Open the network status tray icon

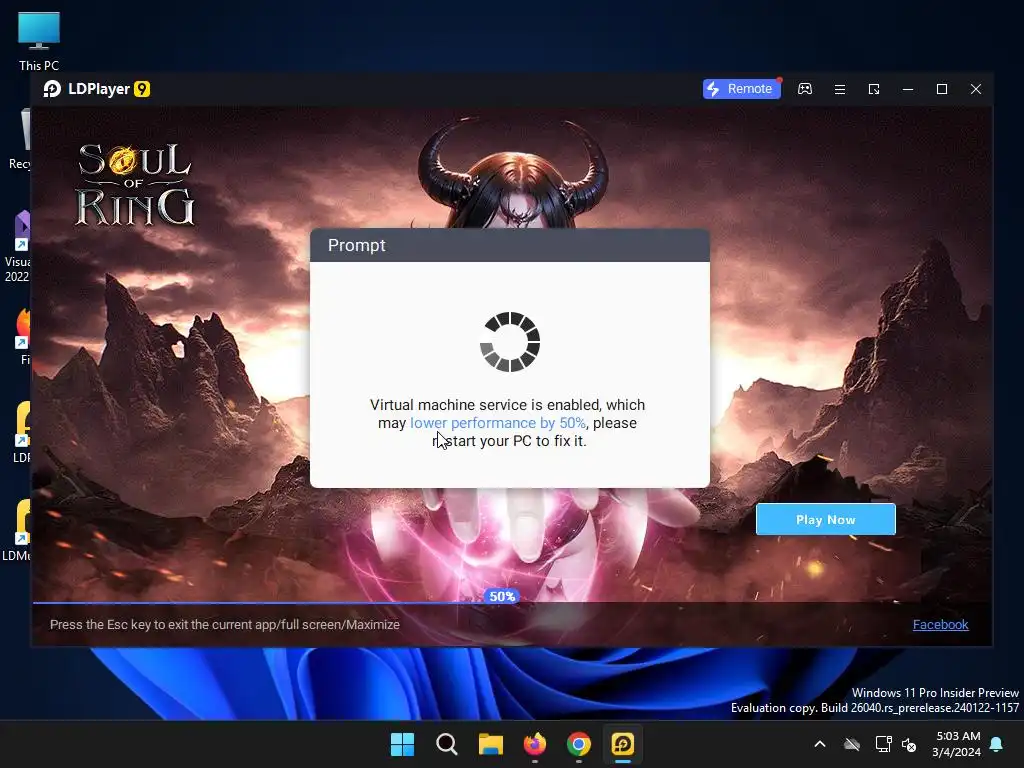pyautogui.click(x=884, y=744)
